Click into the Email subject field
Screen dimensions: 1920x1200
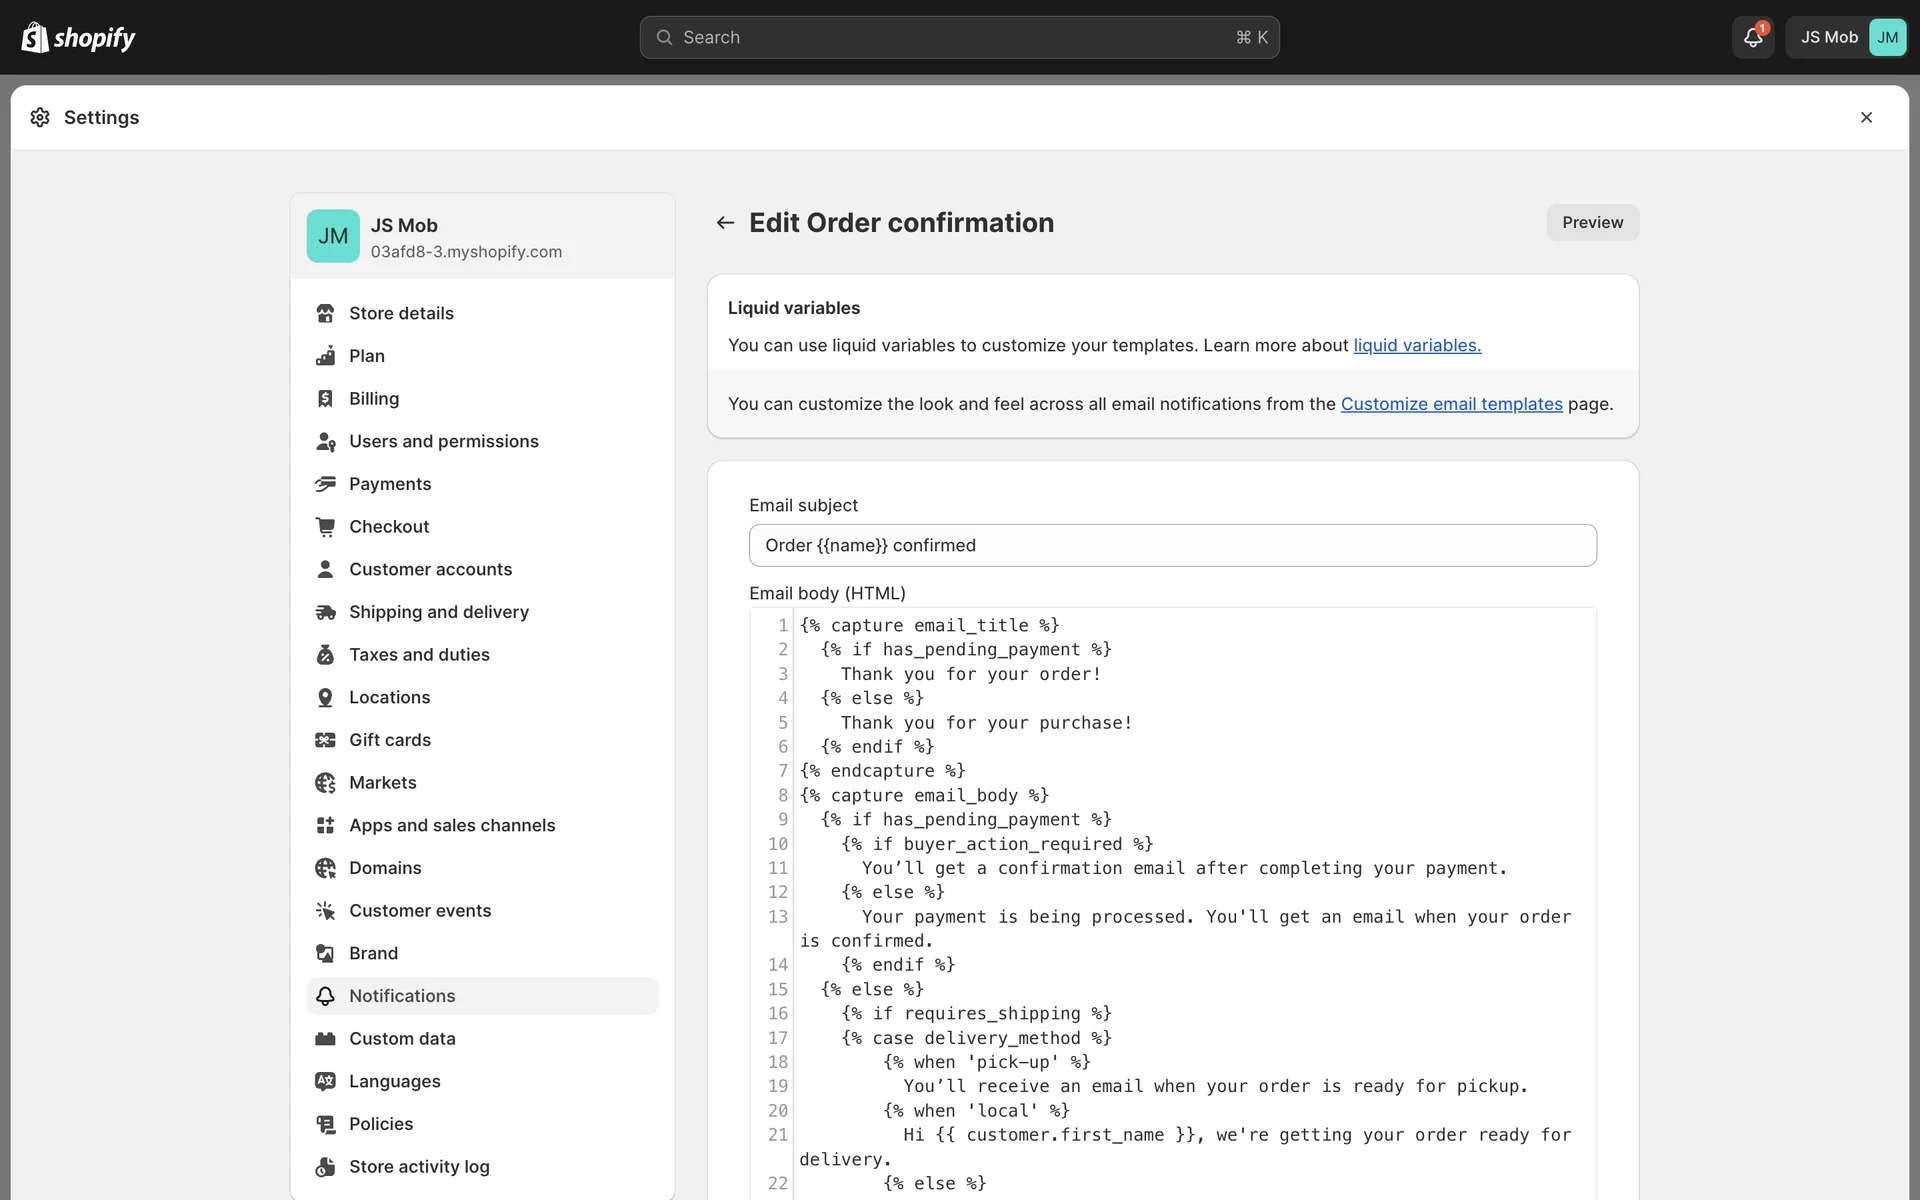1172,545
